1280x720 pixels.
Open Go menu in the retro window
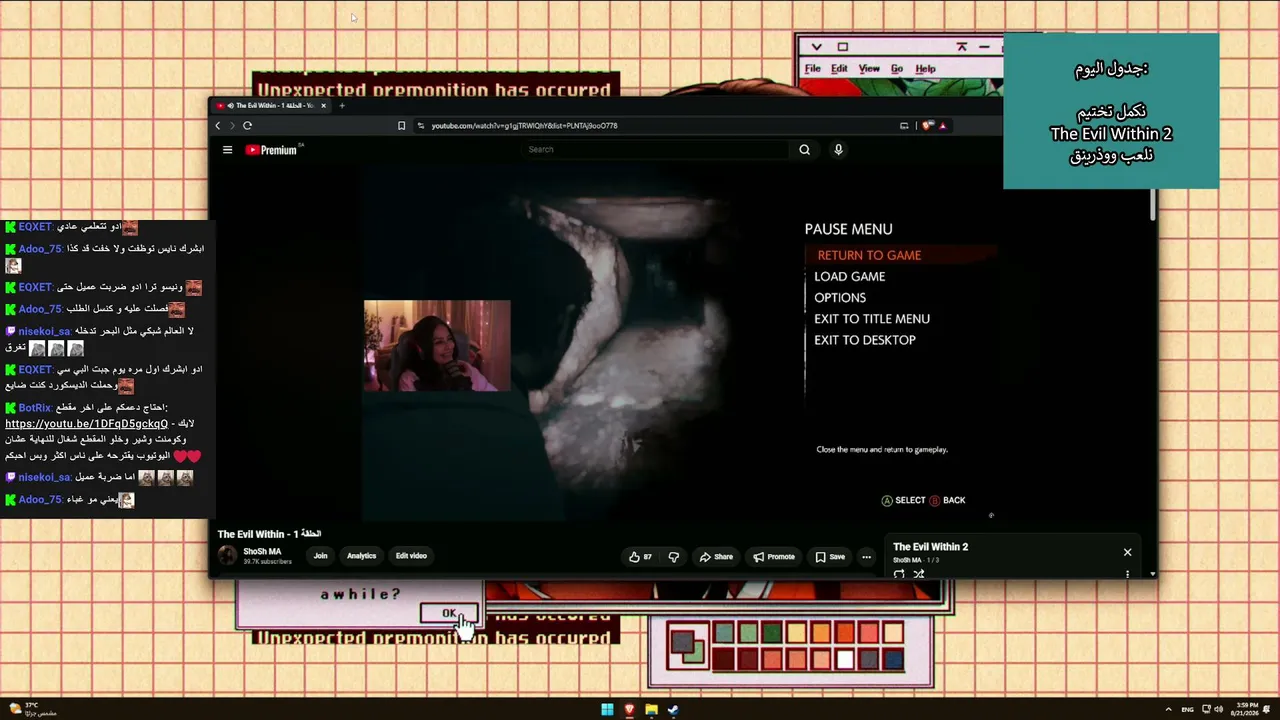point(897,69)
